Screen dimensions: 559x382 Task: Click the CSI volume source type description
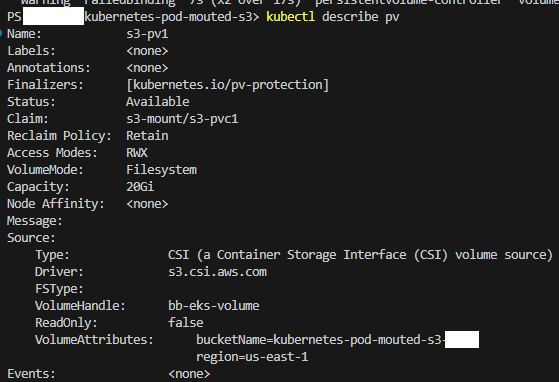(x=360, y=255)
